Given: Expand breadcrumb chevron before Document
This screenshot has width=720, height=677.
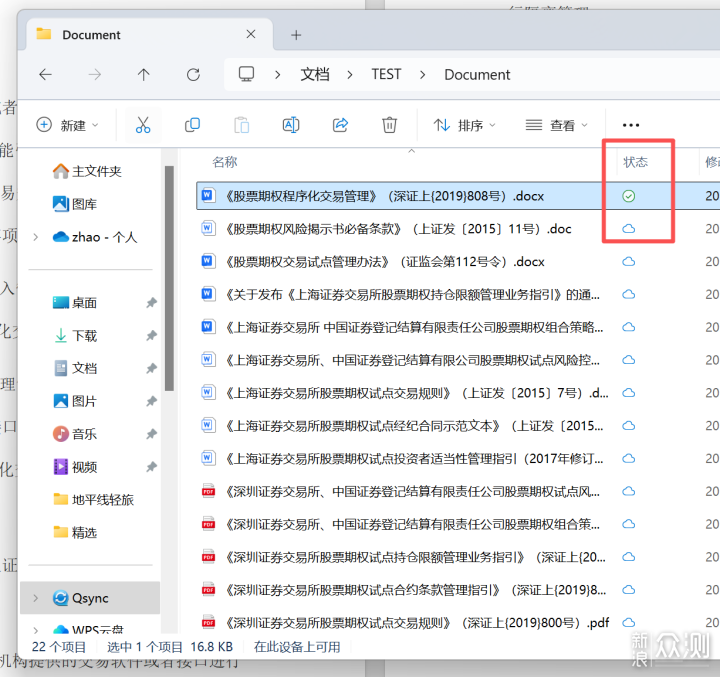Looking at the screenshot, I should click(422, 74).
